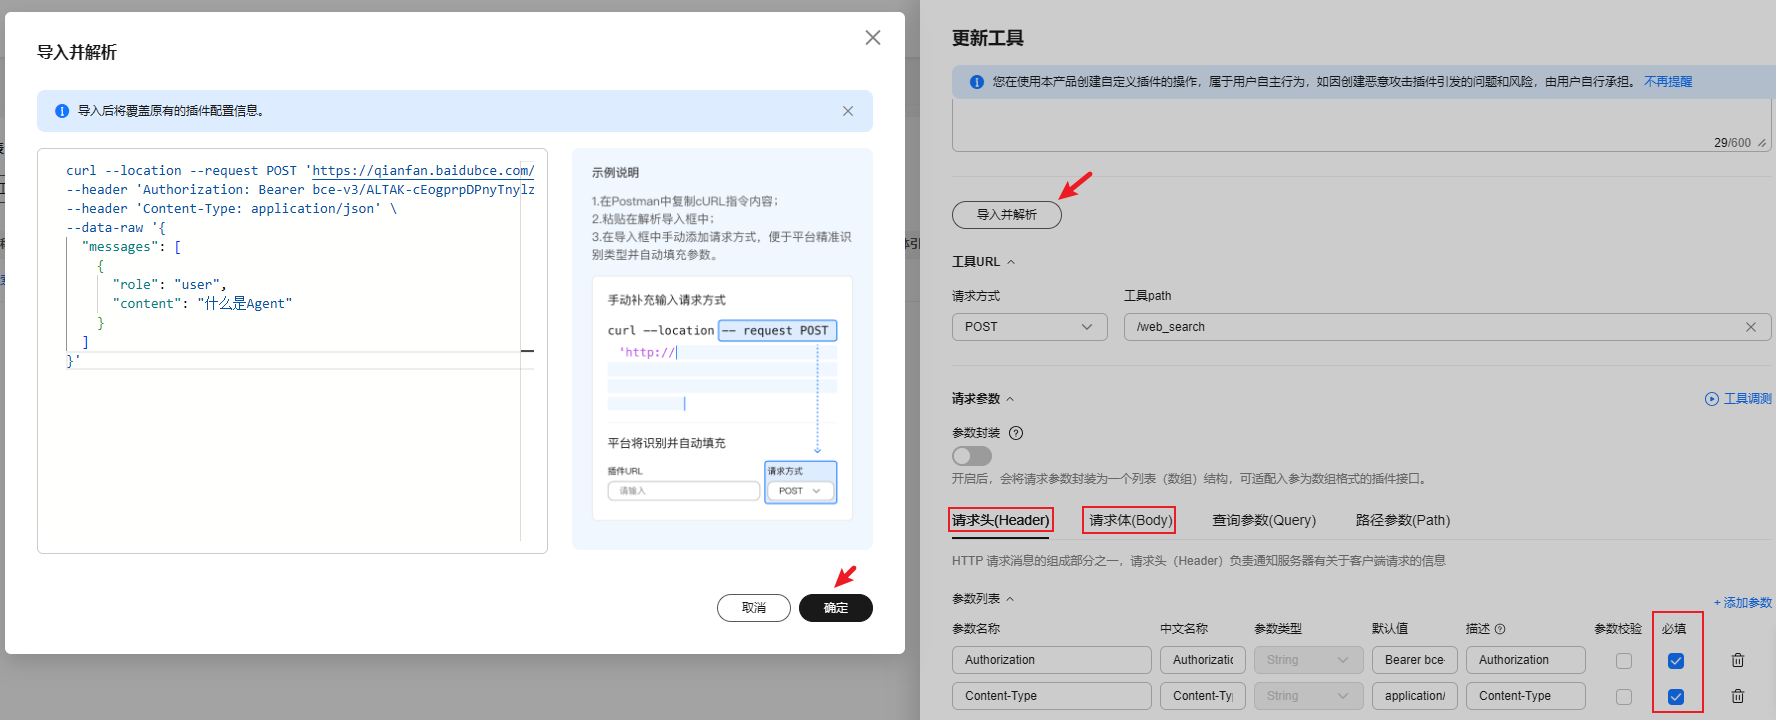Click the 确定 confirm button

[x=835, y=608]
